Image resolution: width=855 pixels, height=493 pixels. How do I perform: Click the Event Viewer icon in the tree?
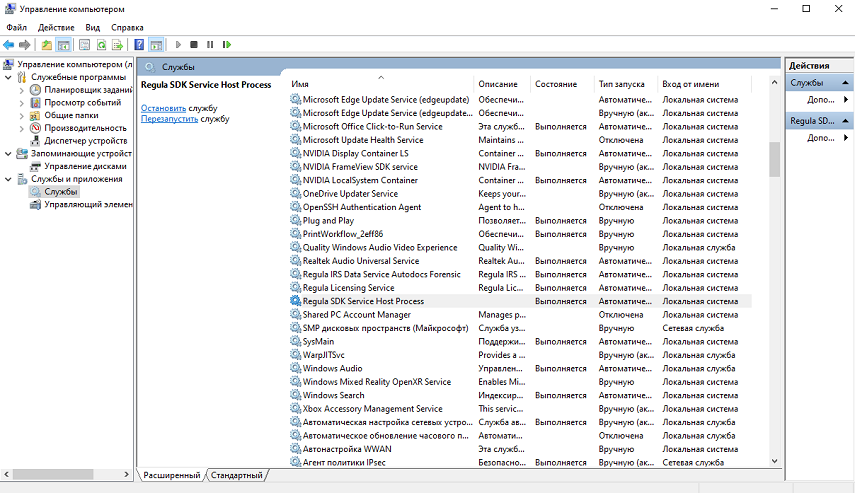click(35, 103)
